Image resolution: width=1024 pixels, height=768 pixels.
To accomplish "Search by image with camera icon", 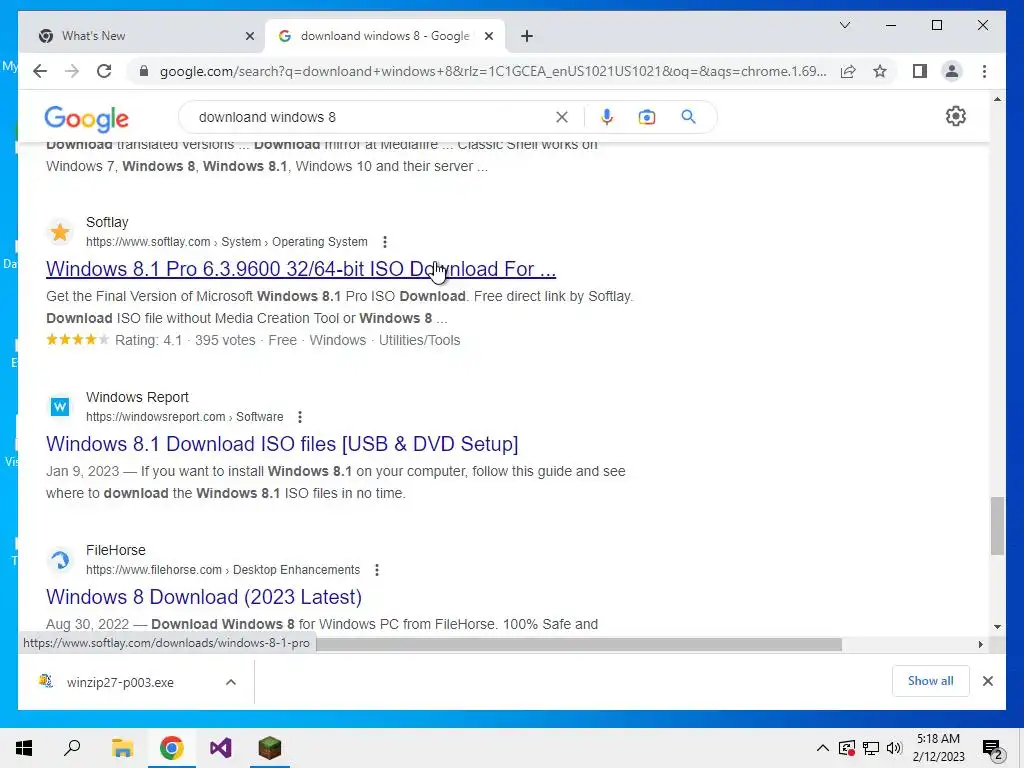I will tap(647, 117).
